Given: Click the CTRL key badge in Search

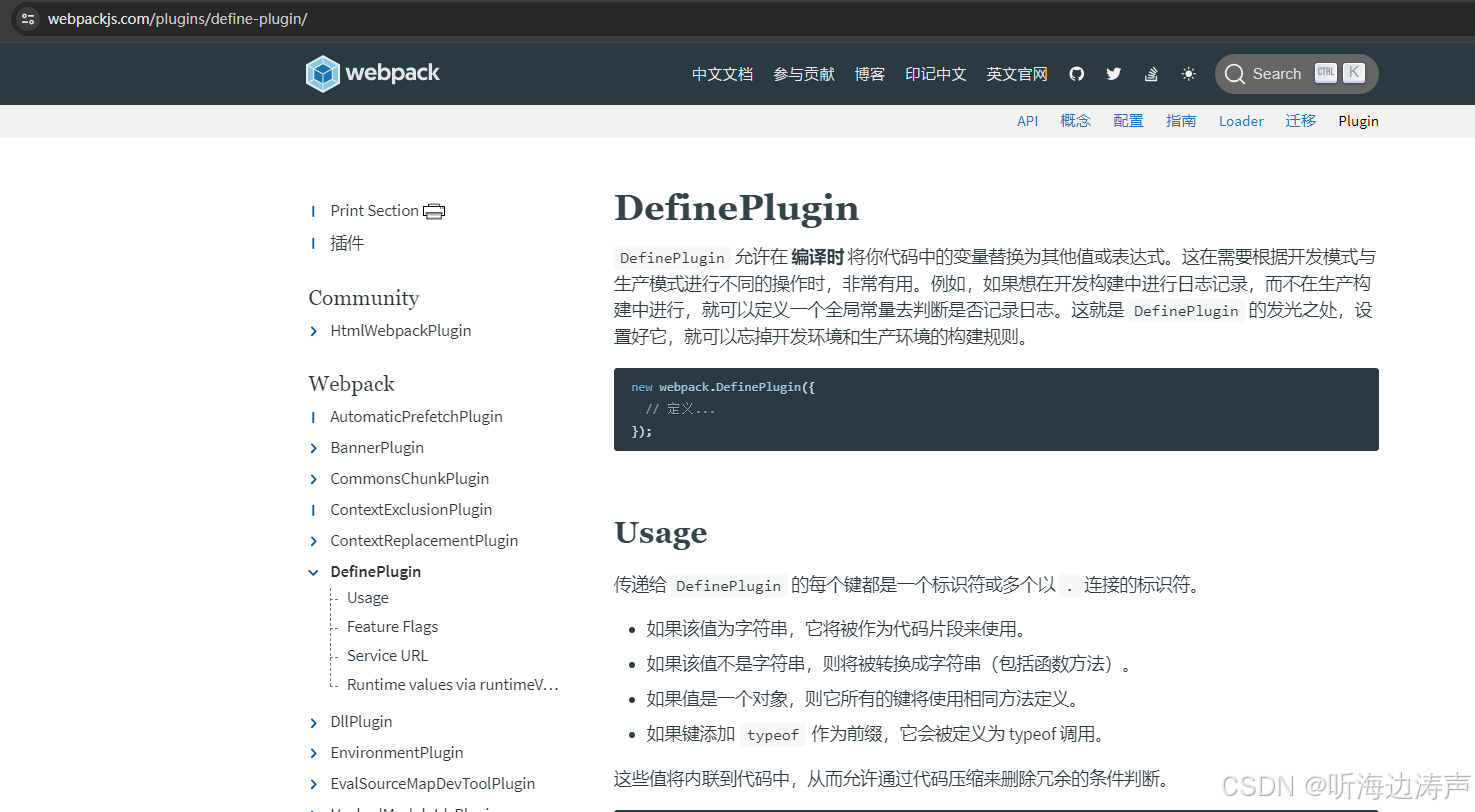Looking at the screenshot, I should pos(1326,73).
